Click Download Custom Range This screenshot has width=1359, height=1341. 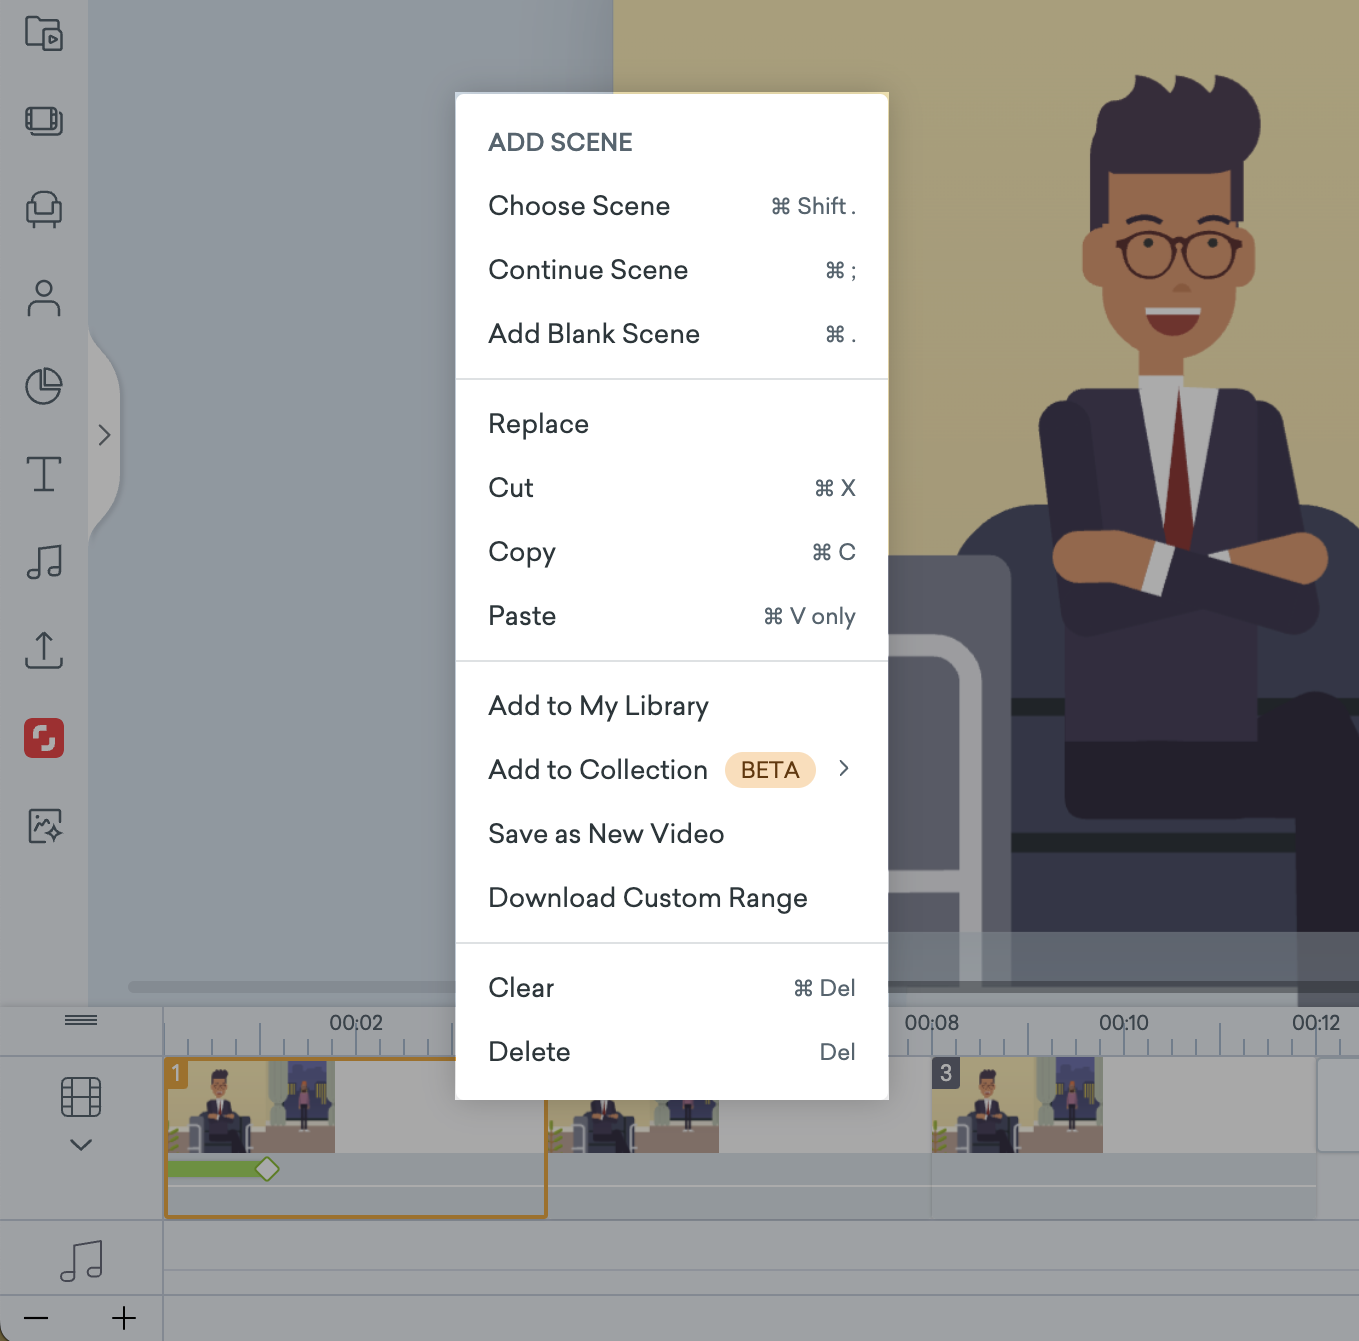coord(647,897)
